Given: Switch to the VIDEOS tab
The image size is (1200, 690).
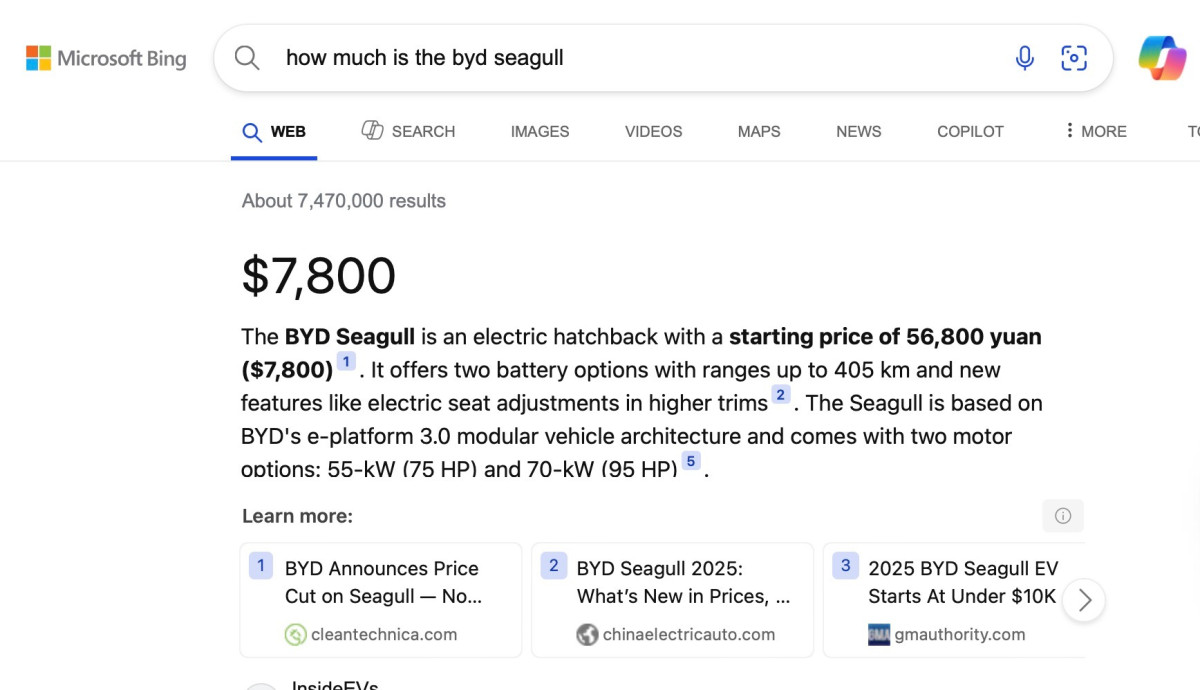Looking at the screenshot, I should point(653,131).
